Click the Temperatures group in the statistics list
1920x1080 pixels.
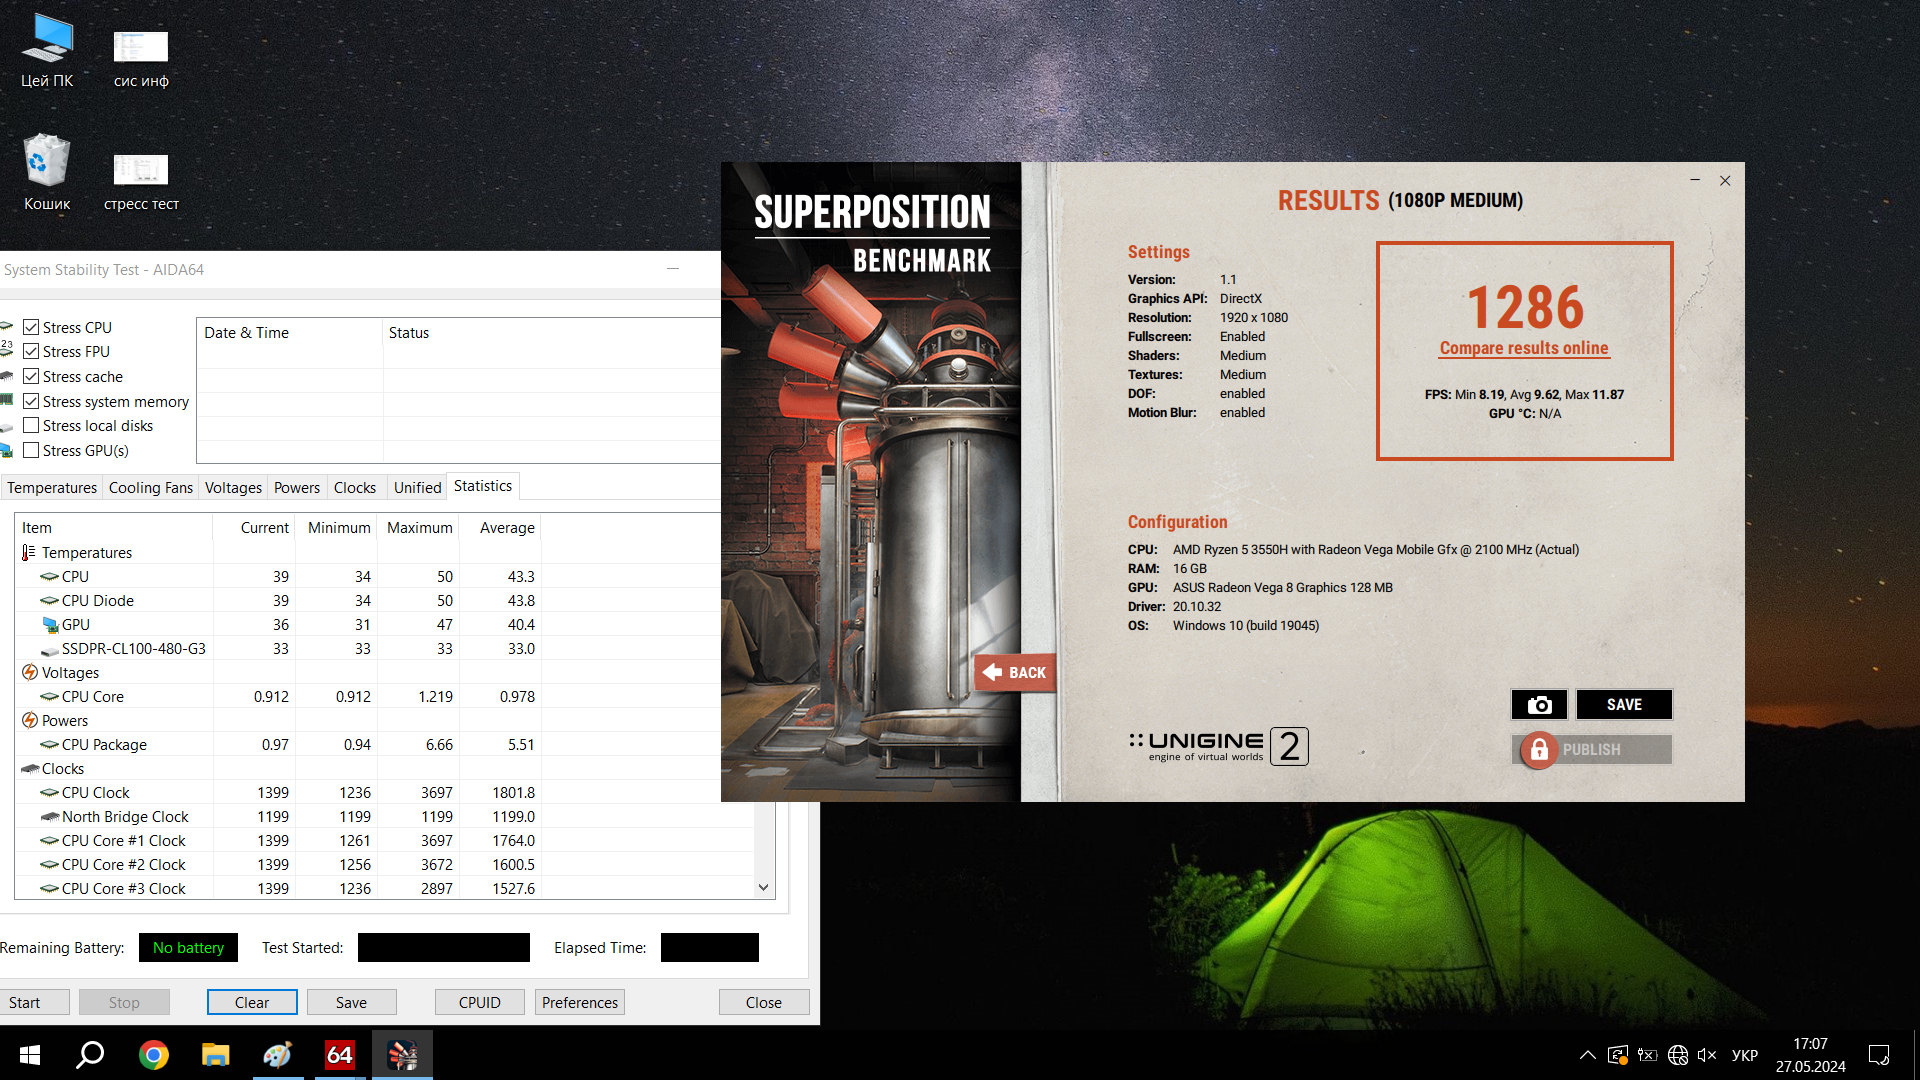pos(86,552)
